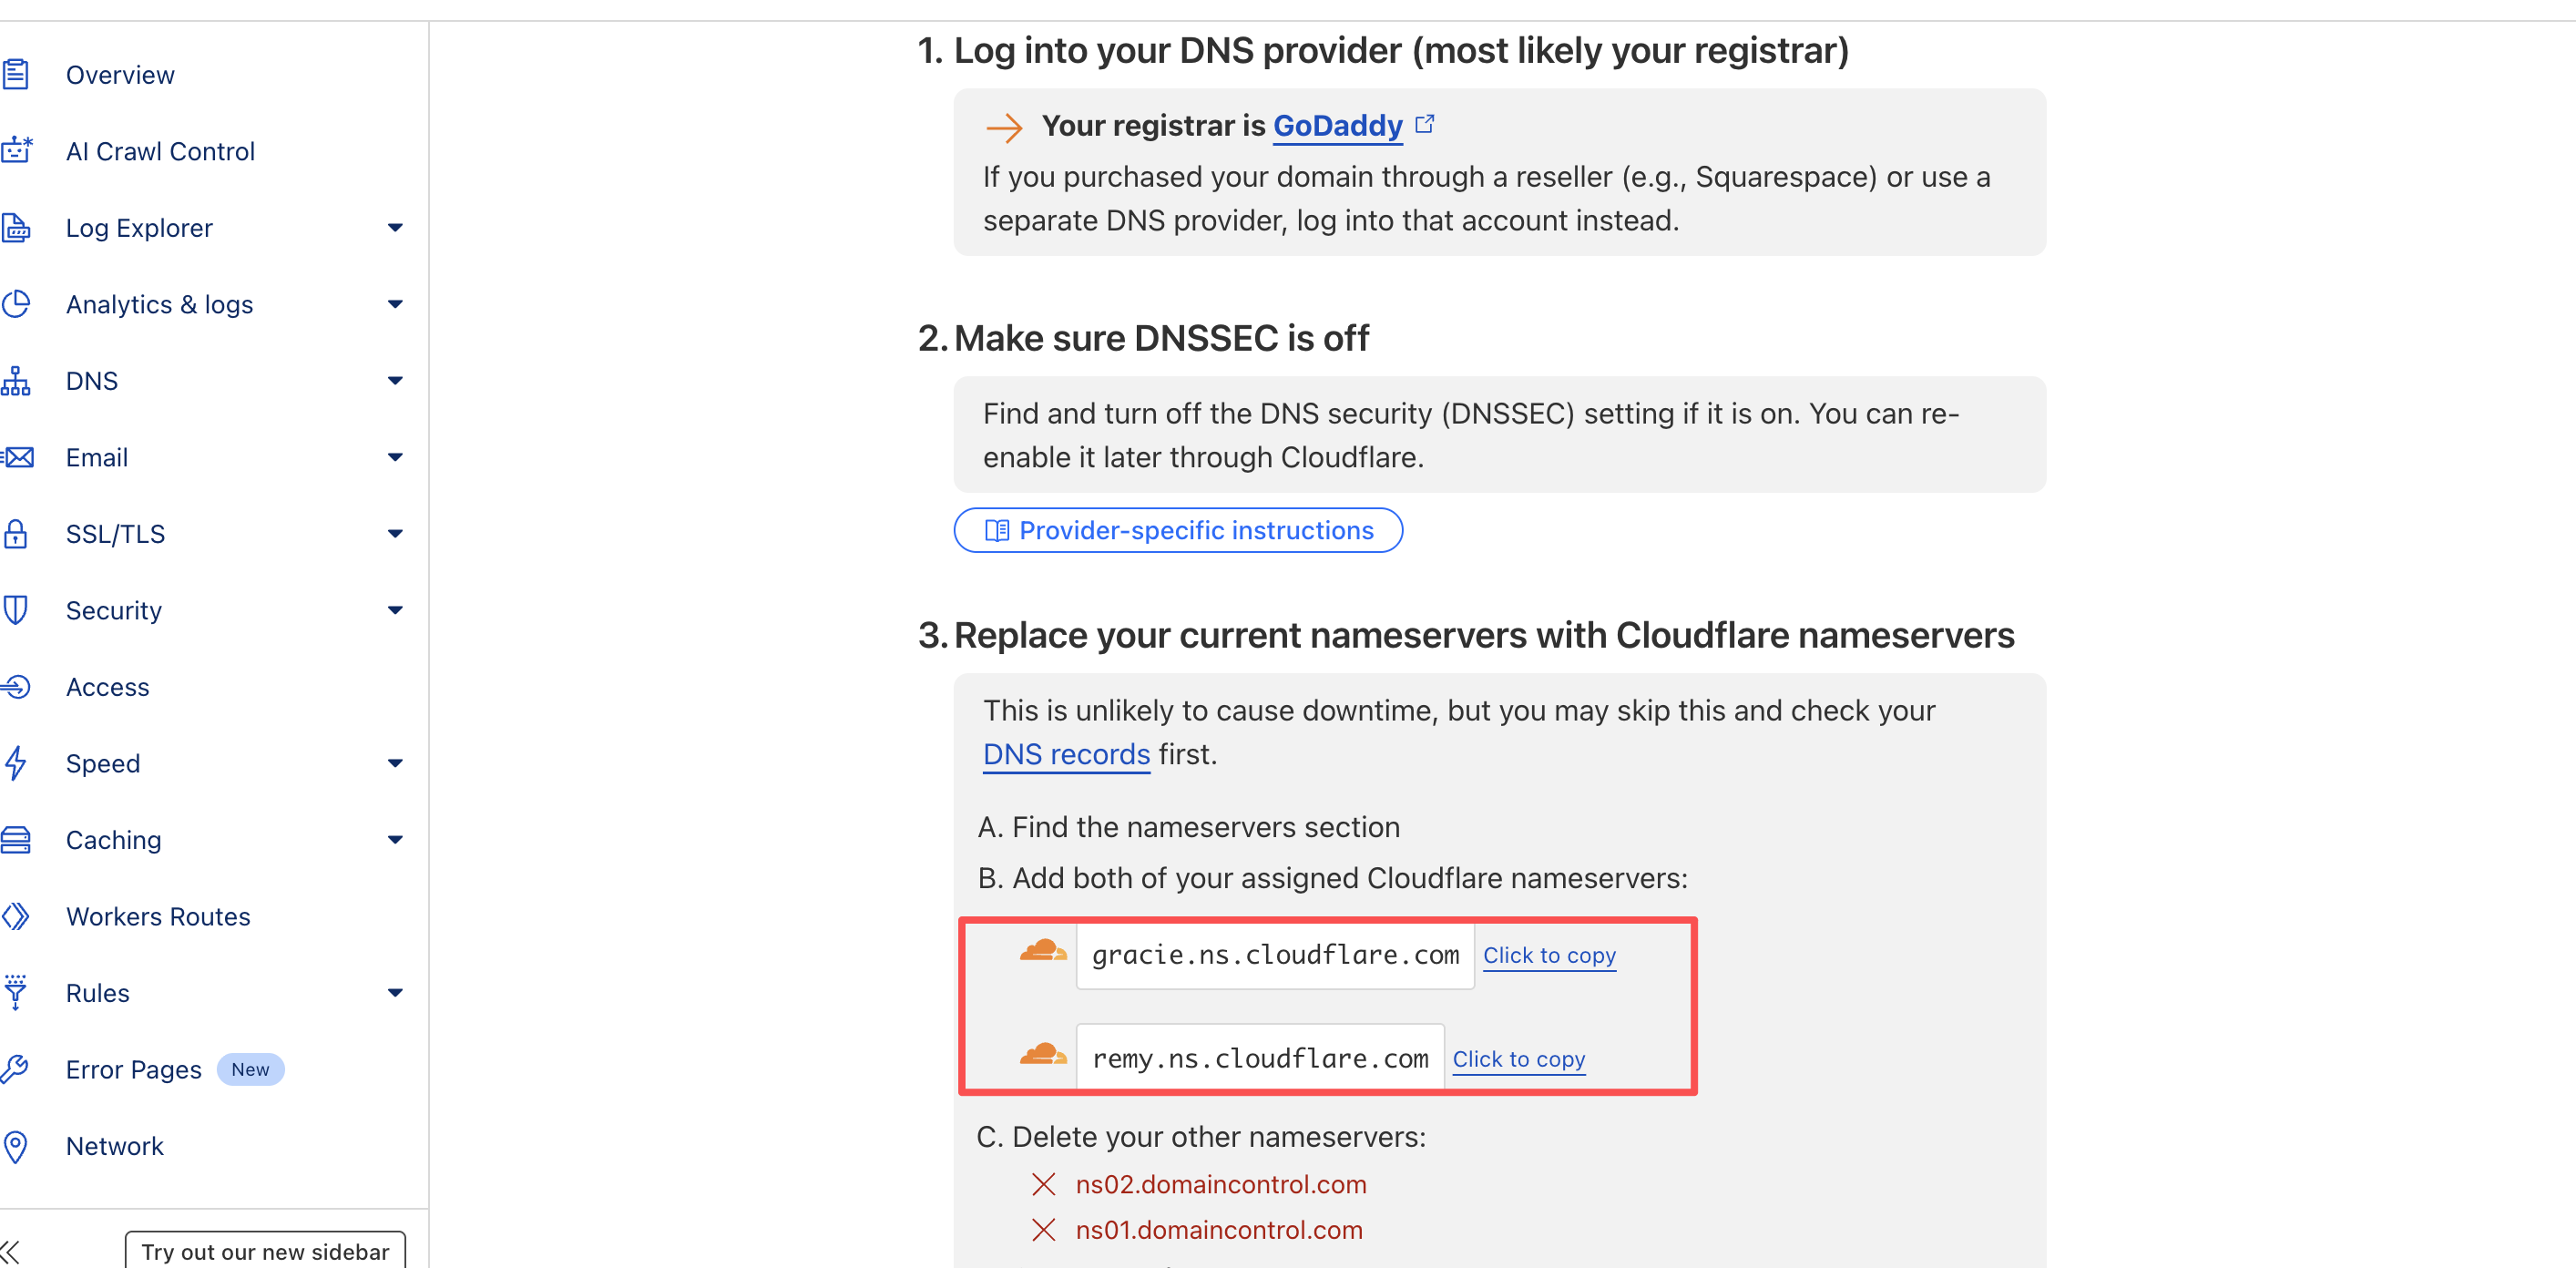Expand the Caching submenu arrow
Screen dimensions: 2576x1268
point(395,840)
